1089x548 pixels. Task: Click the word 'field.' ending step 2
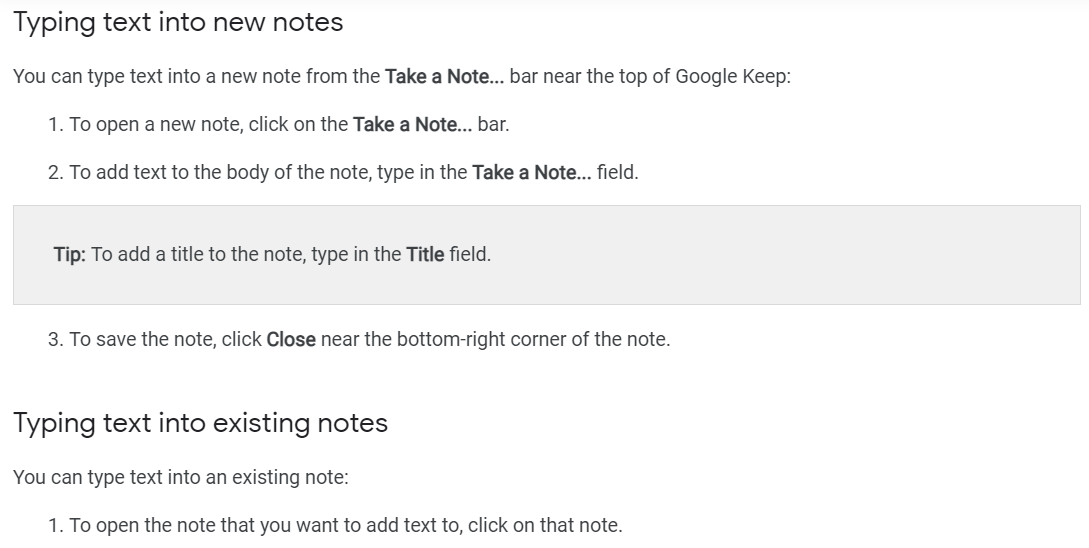(617, 172)
